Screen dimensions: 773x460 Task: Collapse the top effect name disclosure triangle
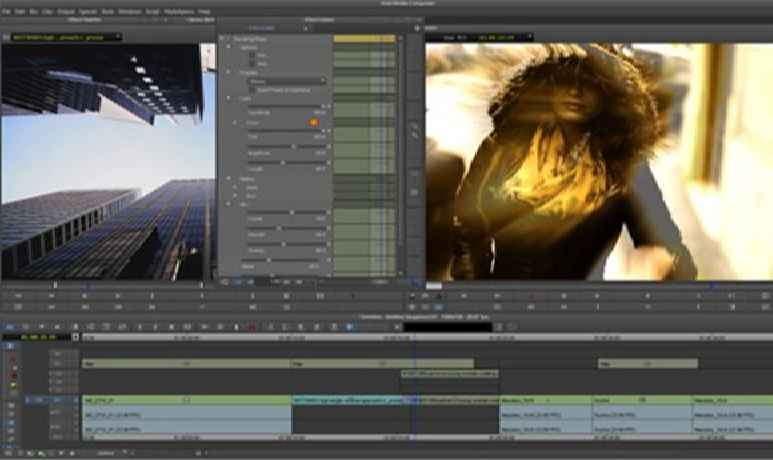(222, 38)
